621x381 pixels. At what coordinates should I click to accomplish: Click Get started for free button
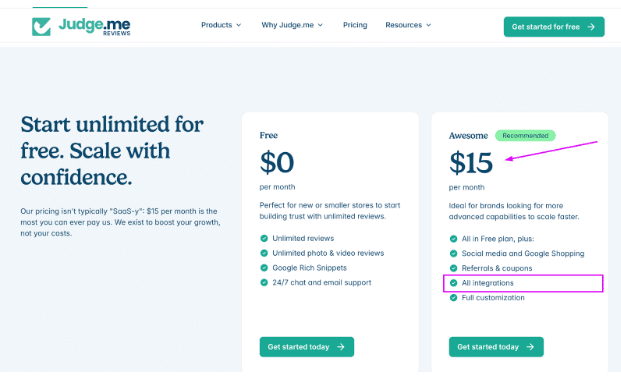click(x=554, y=27)
